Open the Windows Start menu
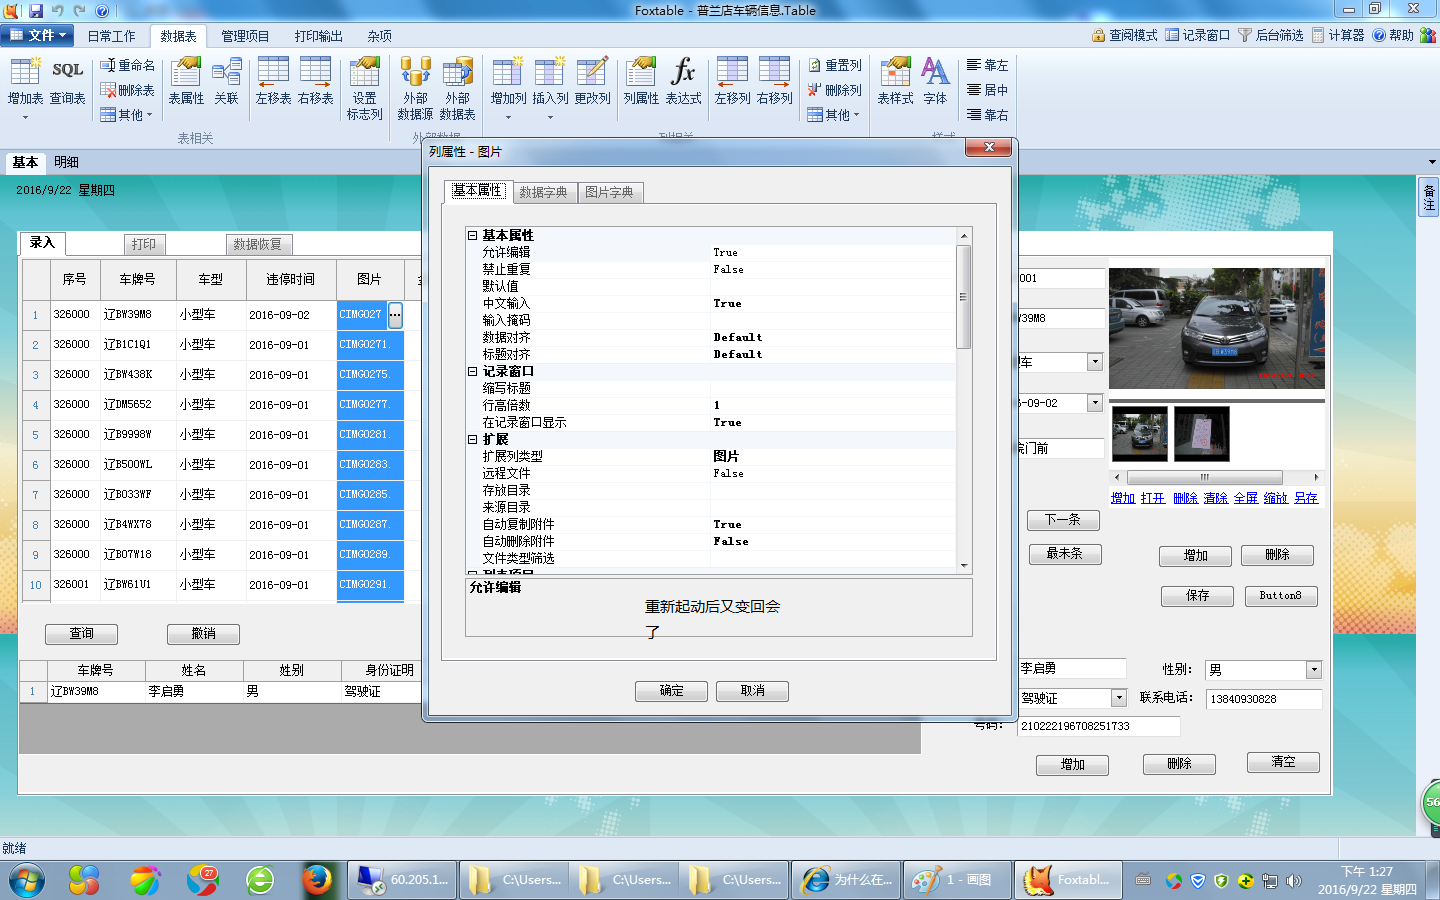 coord(27,880)
